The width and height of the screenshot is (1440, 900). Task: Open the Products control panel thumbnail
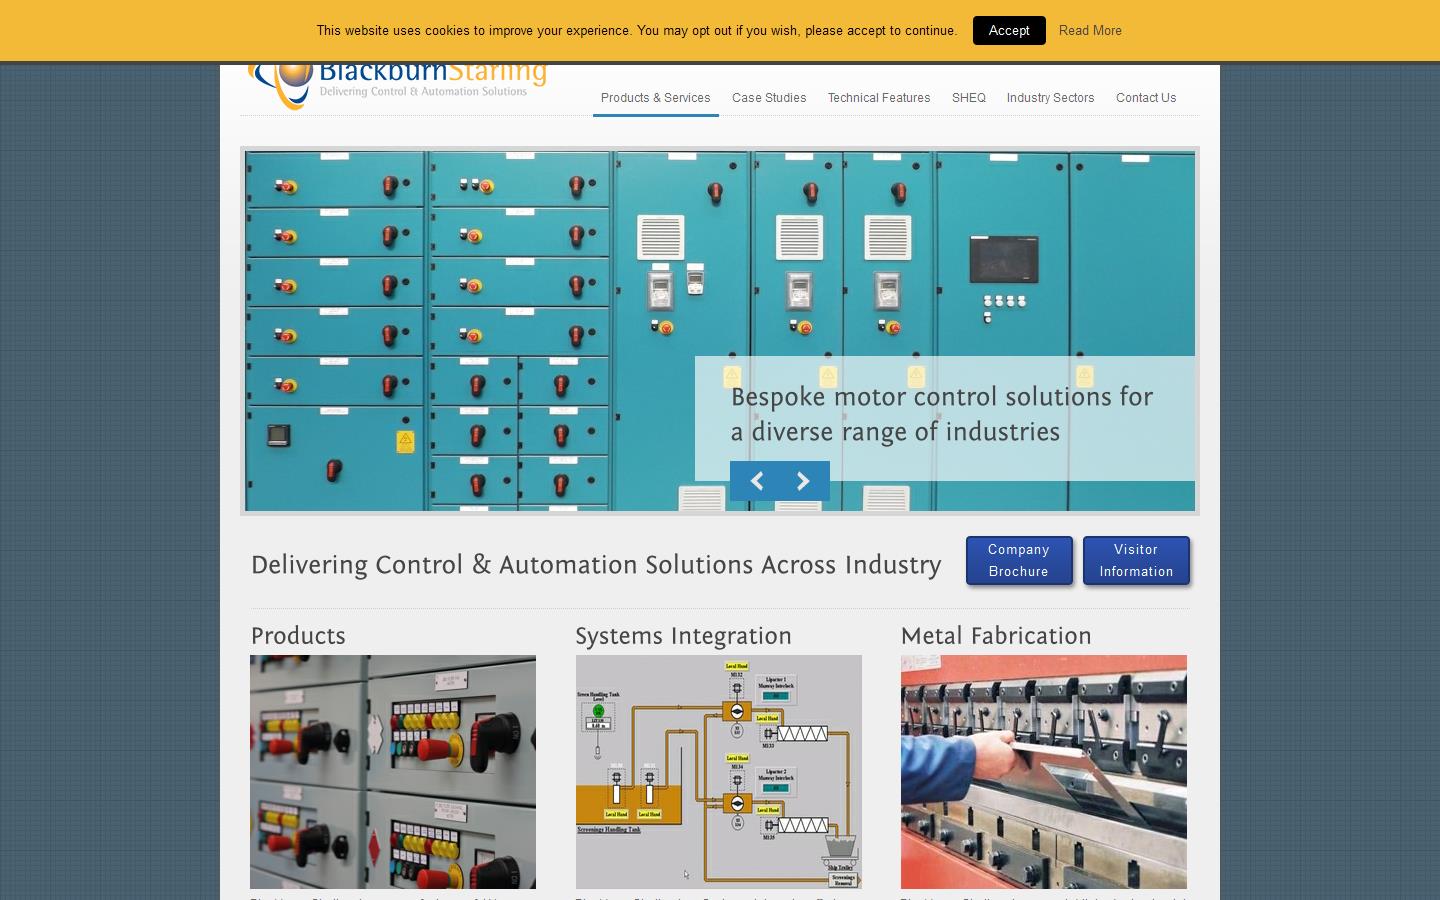click(393, 771)
